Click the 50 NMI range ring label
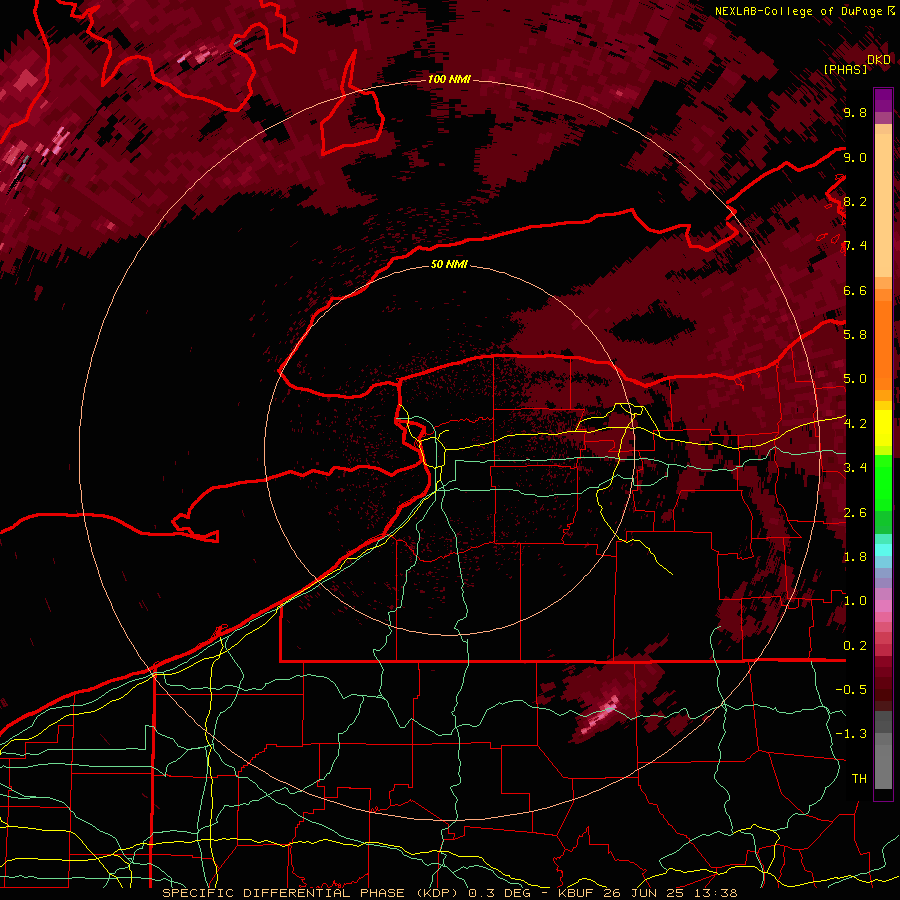The width and height of the screenshot is (900, 900). 449,265
